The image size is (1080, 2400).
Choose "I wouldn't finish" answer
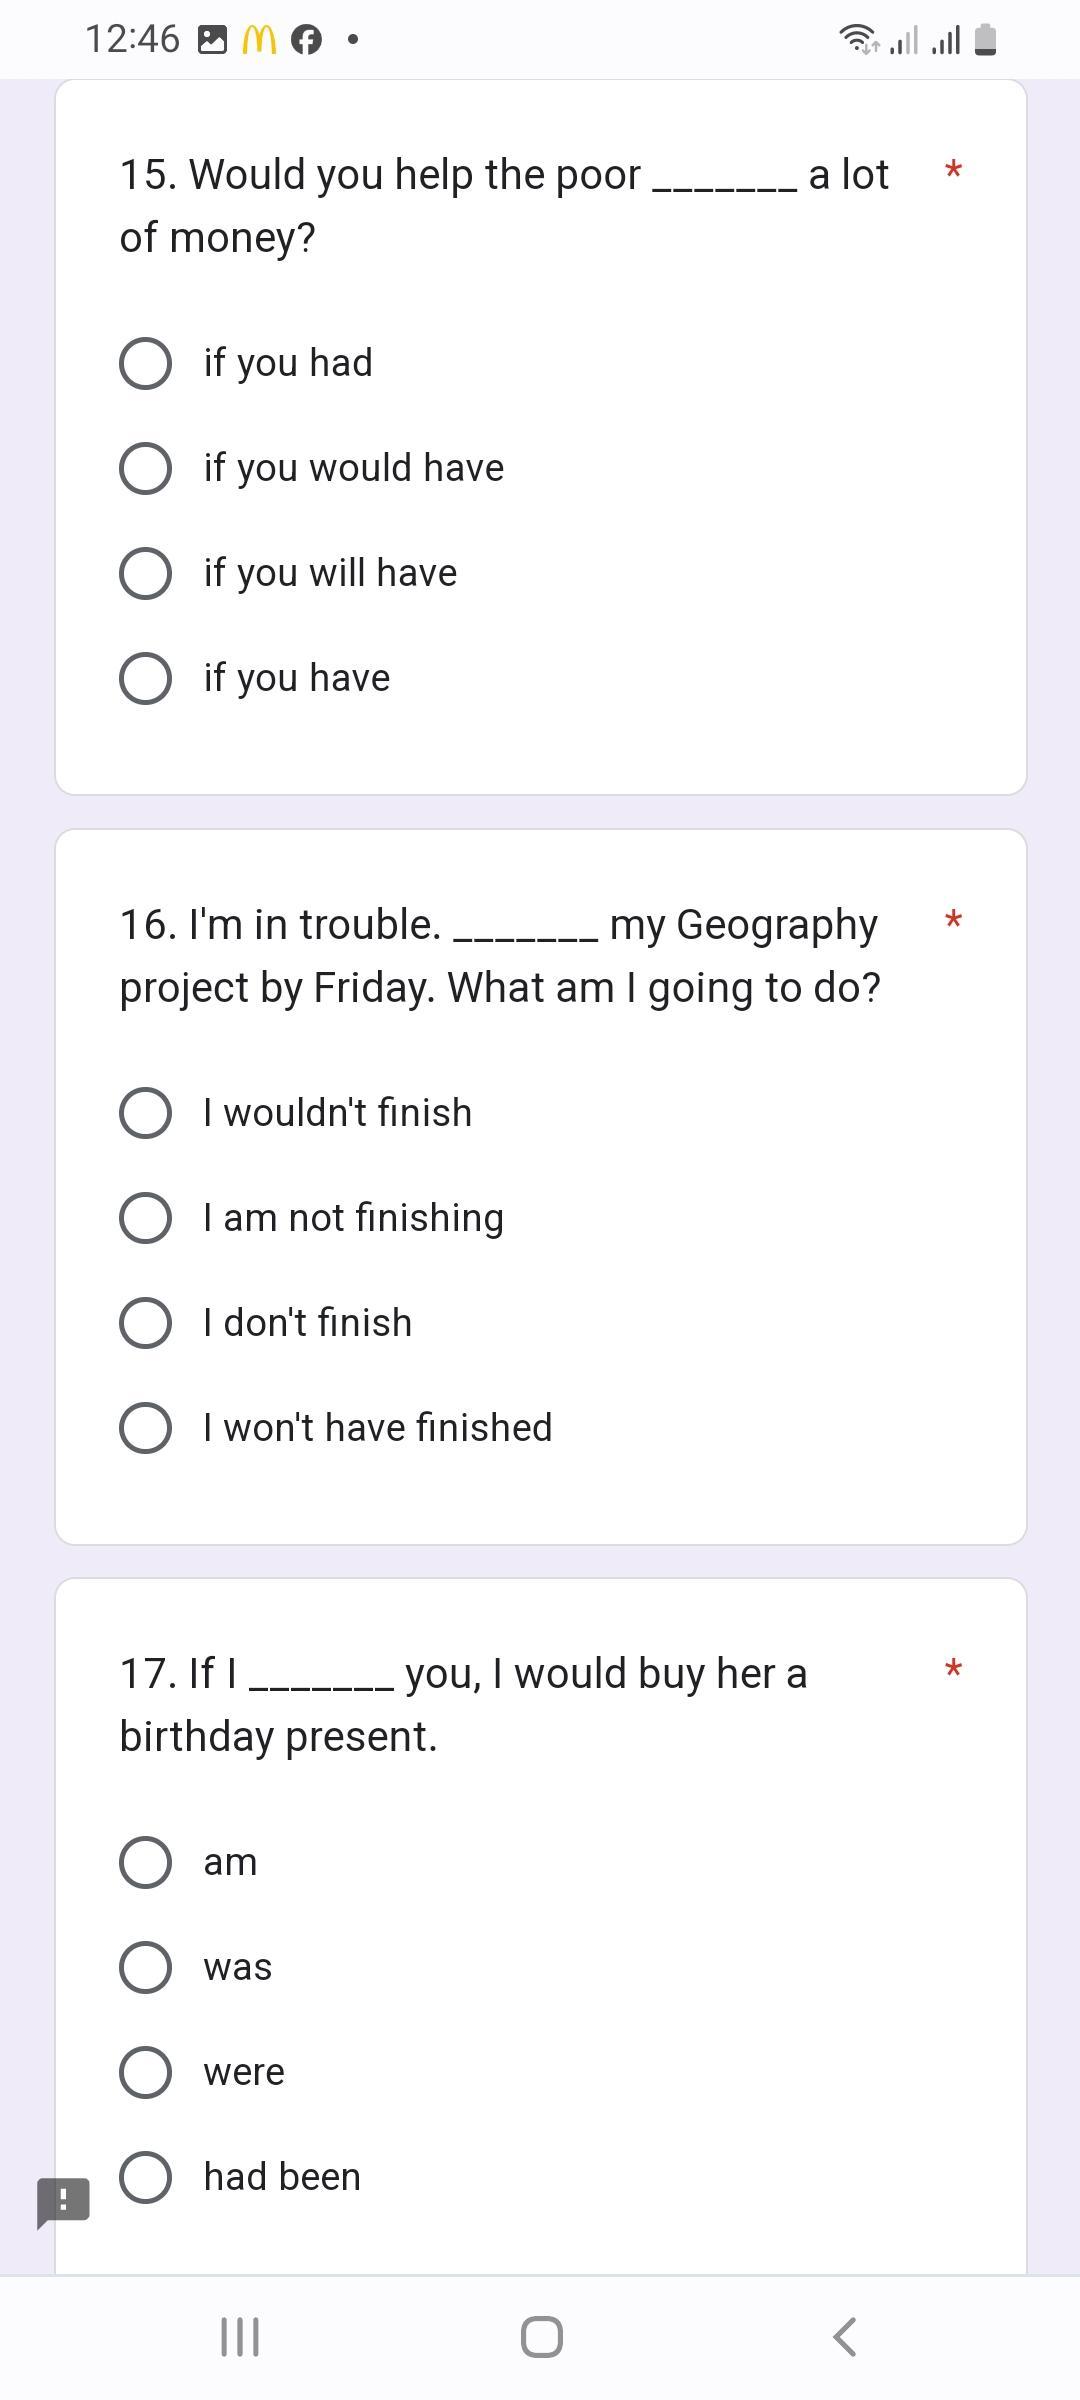[x=145, y=1113]
